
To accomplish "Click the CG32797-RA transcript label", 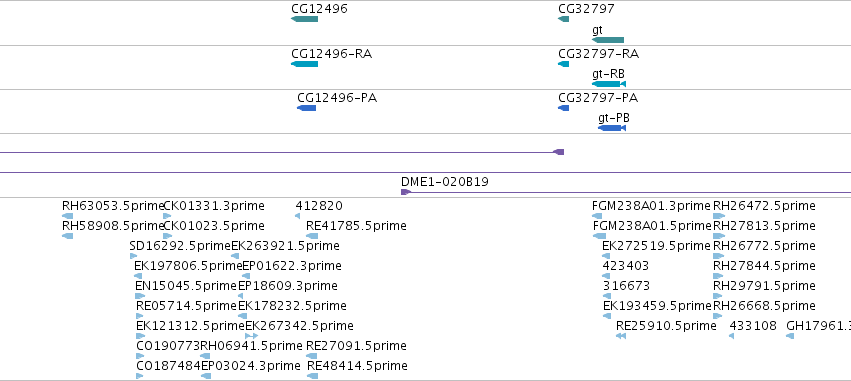I will 598,54.
